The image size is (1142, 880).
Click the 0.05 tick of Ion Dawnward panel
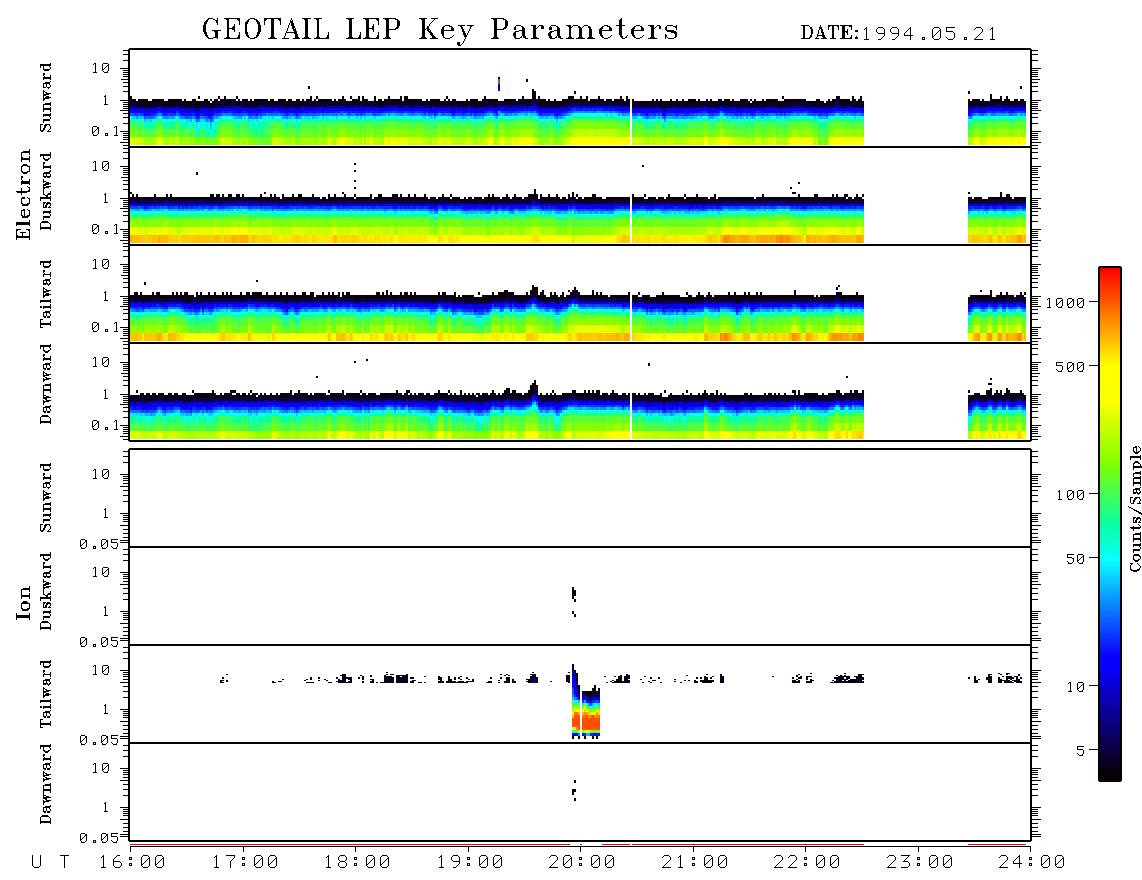[98, 838]
